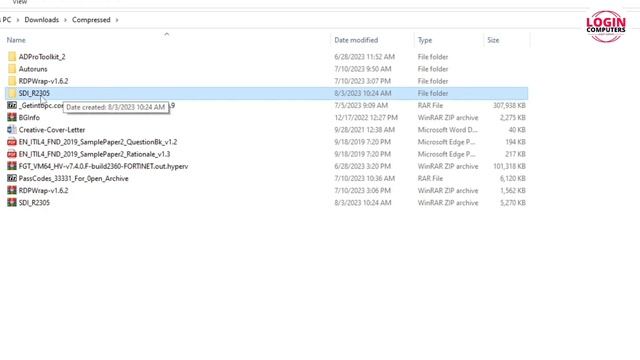The height and width of the screenshot is (360, 640).
Task: Select the Autoruns folder icon
Action: [x=12, y=69]
